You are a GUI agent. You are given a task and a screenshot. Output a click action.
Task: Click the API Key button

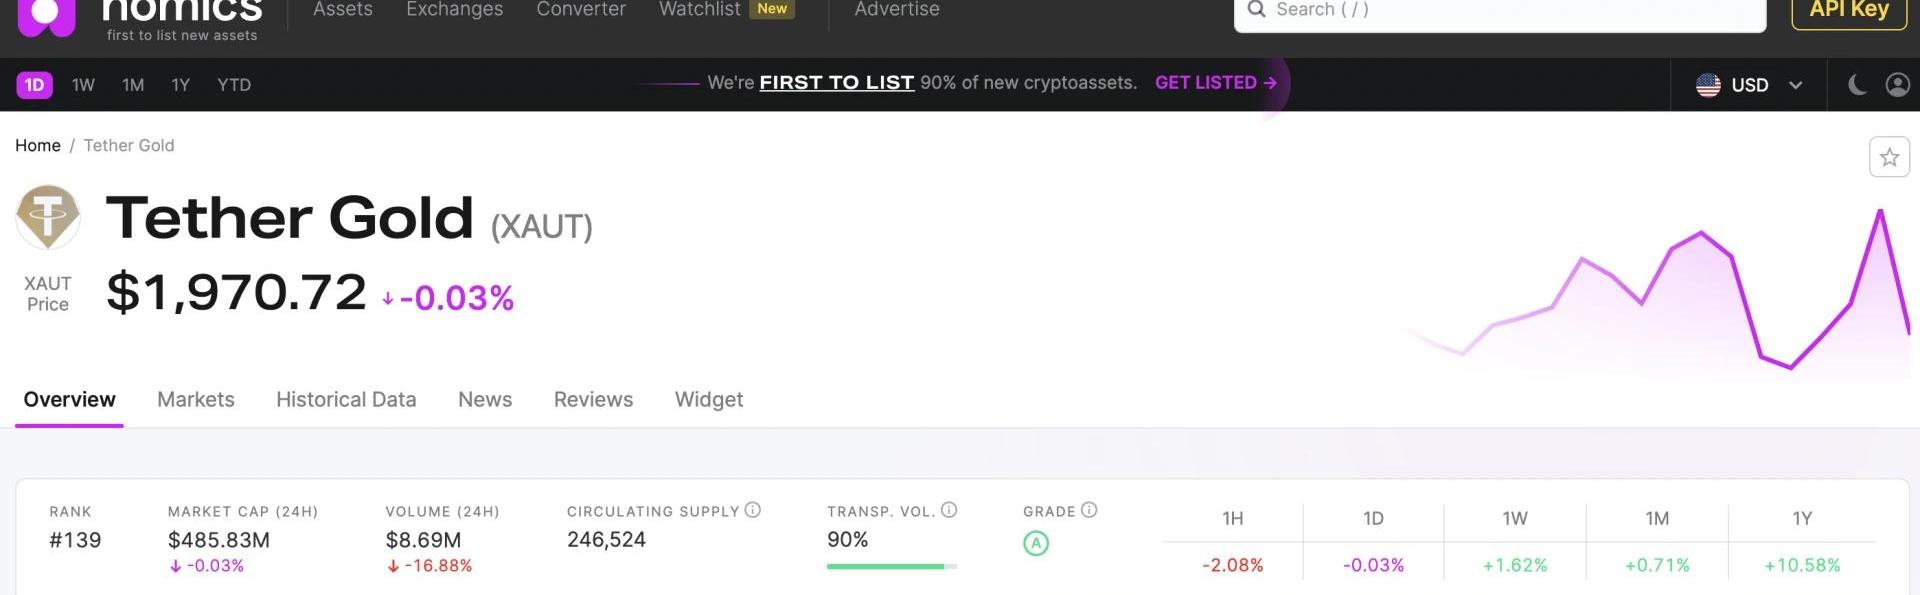[1848, 10]
